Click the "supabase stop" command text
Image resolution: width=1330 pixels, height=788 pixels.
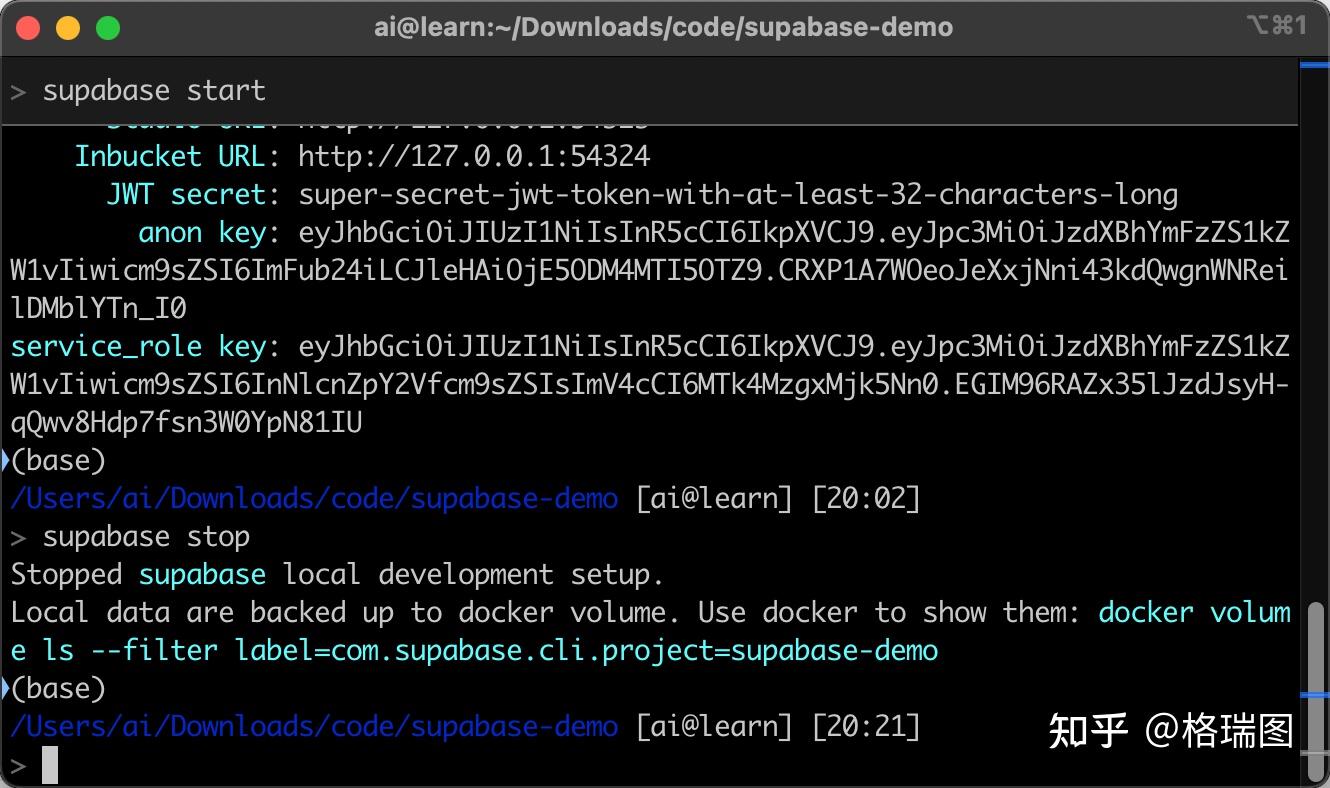[x=146, y=537]
